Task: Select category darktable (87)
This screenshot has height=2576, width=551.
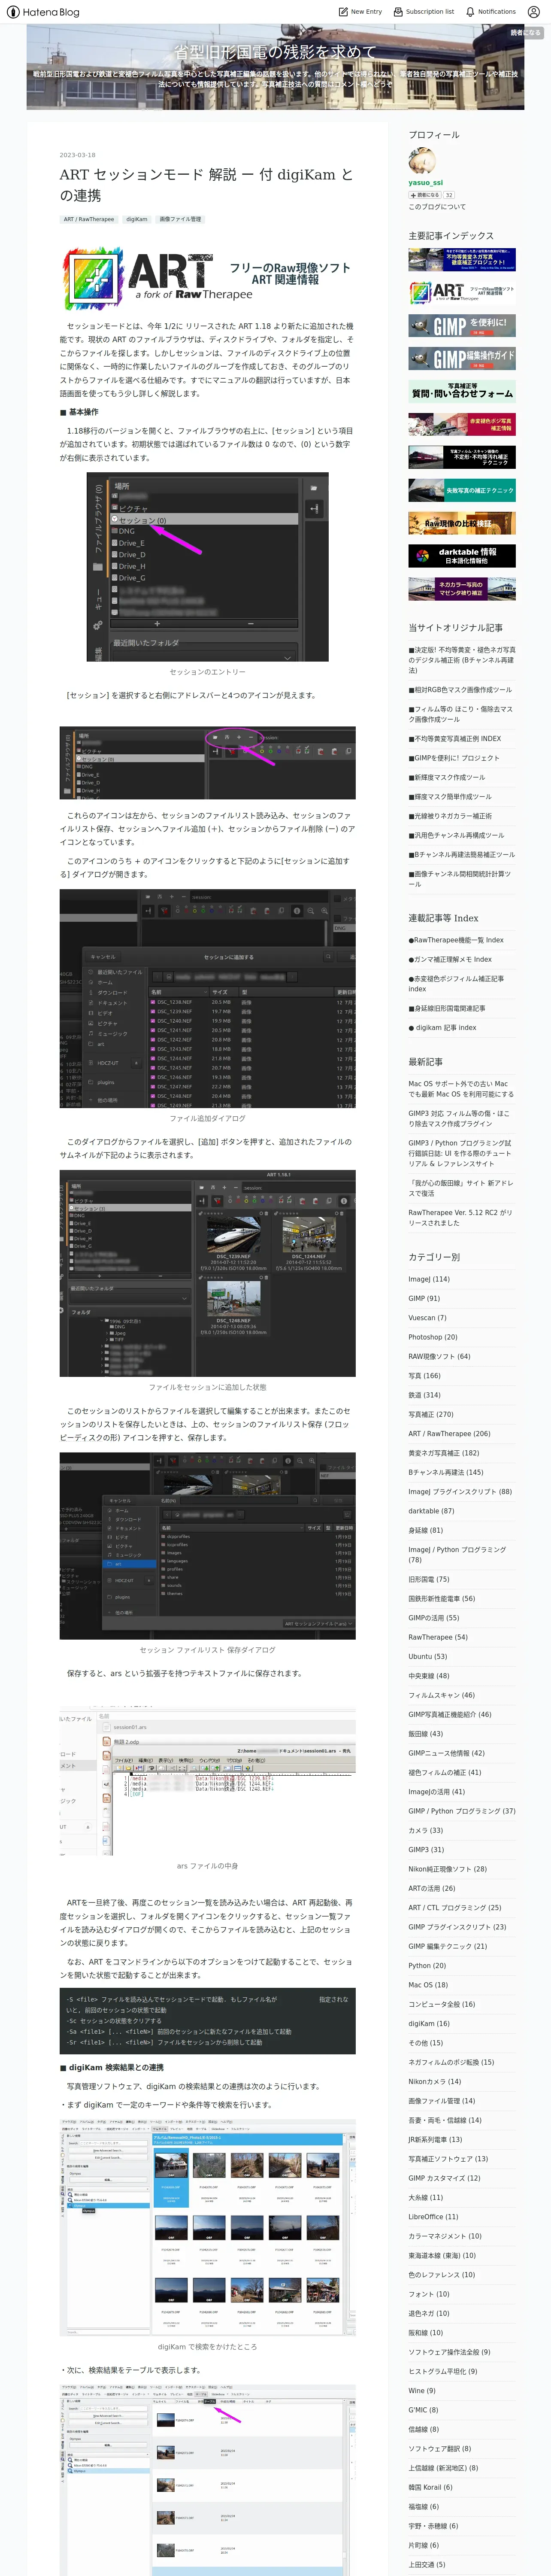Action: (431, 1511)
